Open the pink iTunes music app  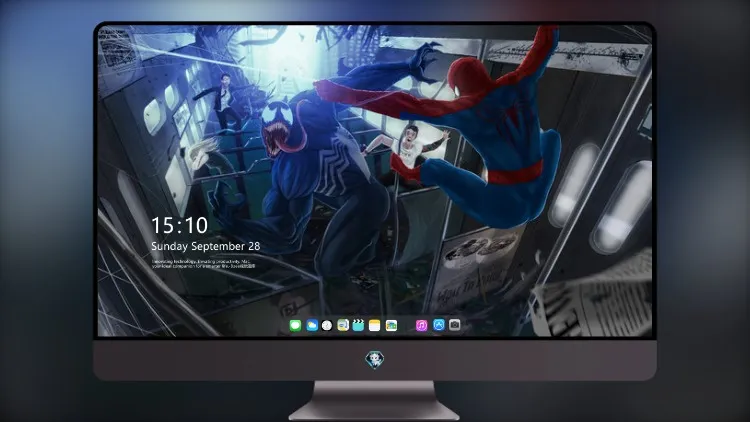tap(421, 326)
